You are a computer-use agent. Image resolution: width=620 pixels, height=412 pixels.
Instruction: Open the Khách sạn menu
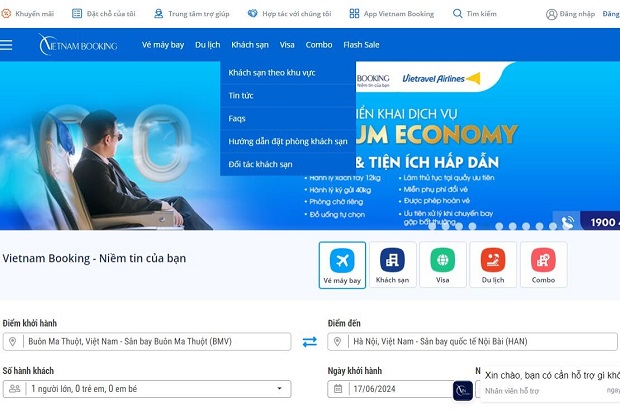pyautogui.click(x=250, y=45)
